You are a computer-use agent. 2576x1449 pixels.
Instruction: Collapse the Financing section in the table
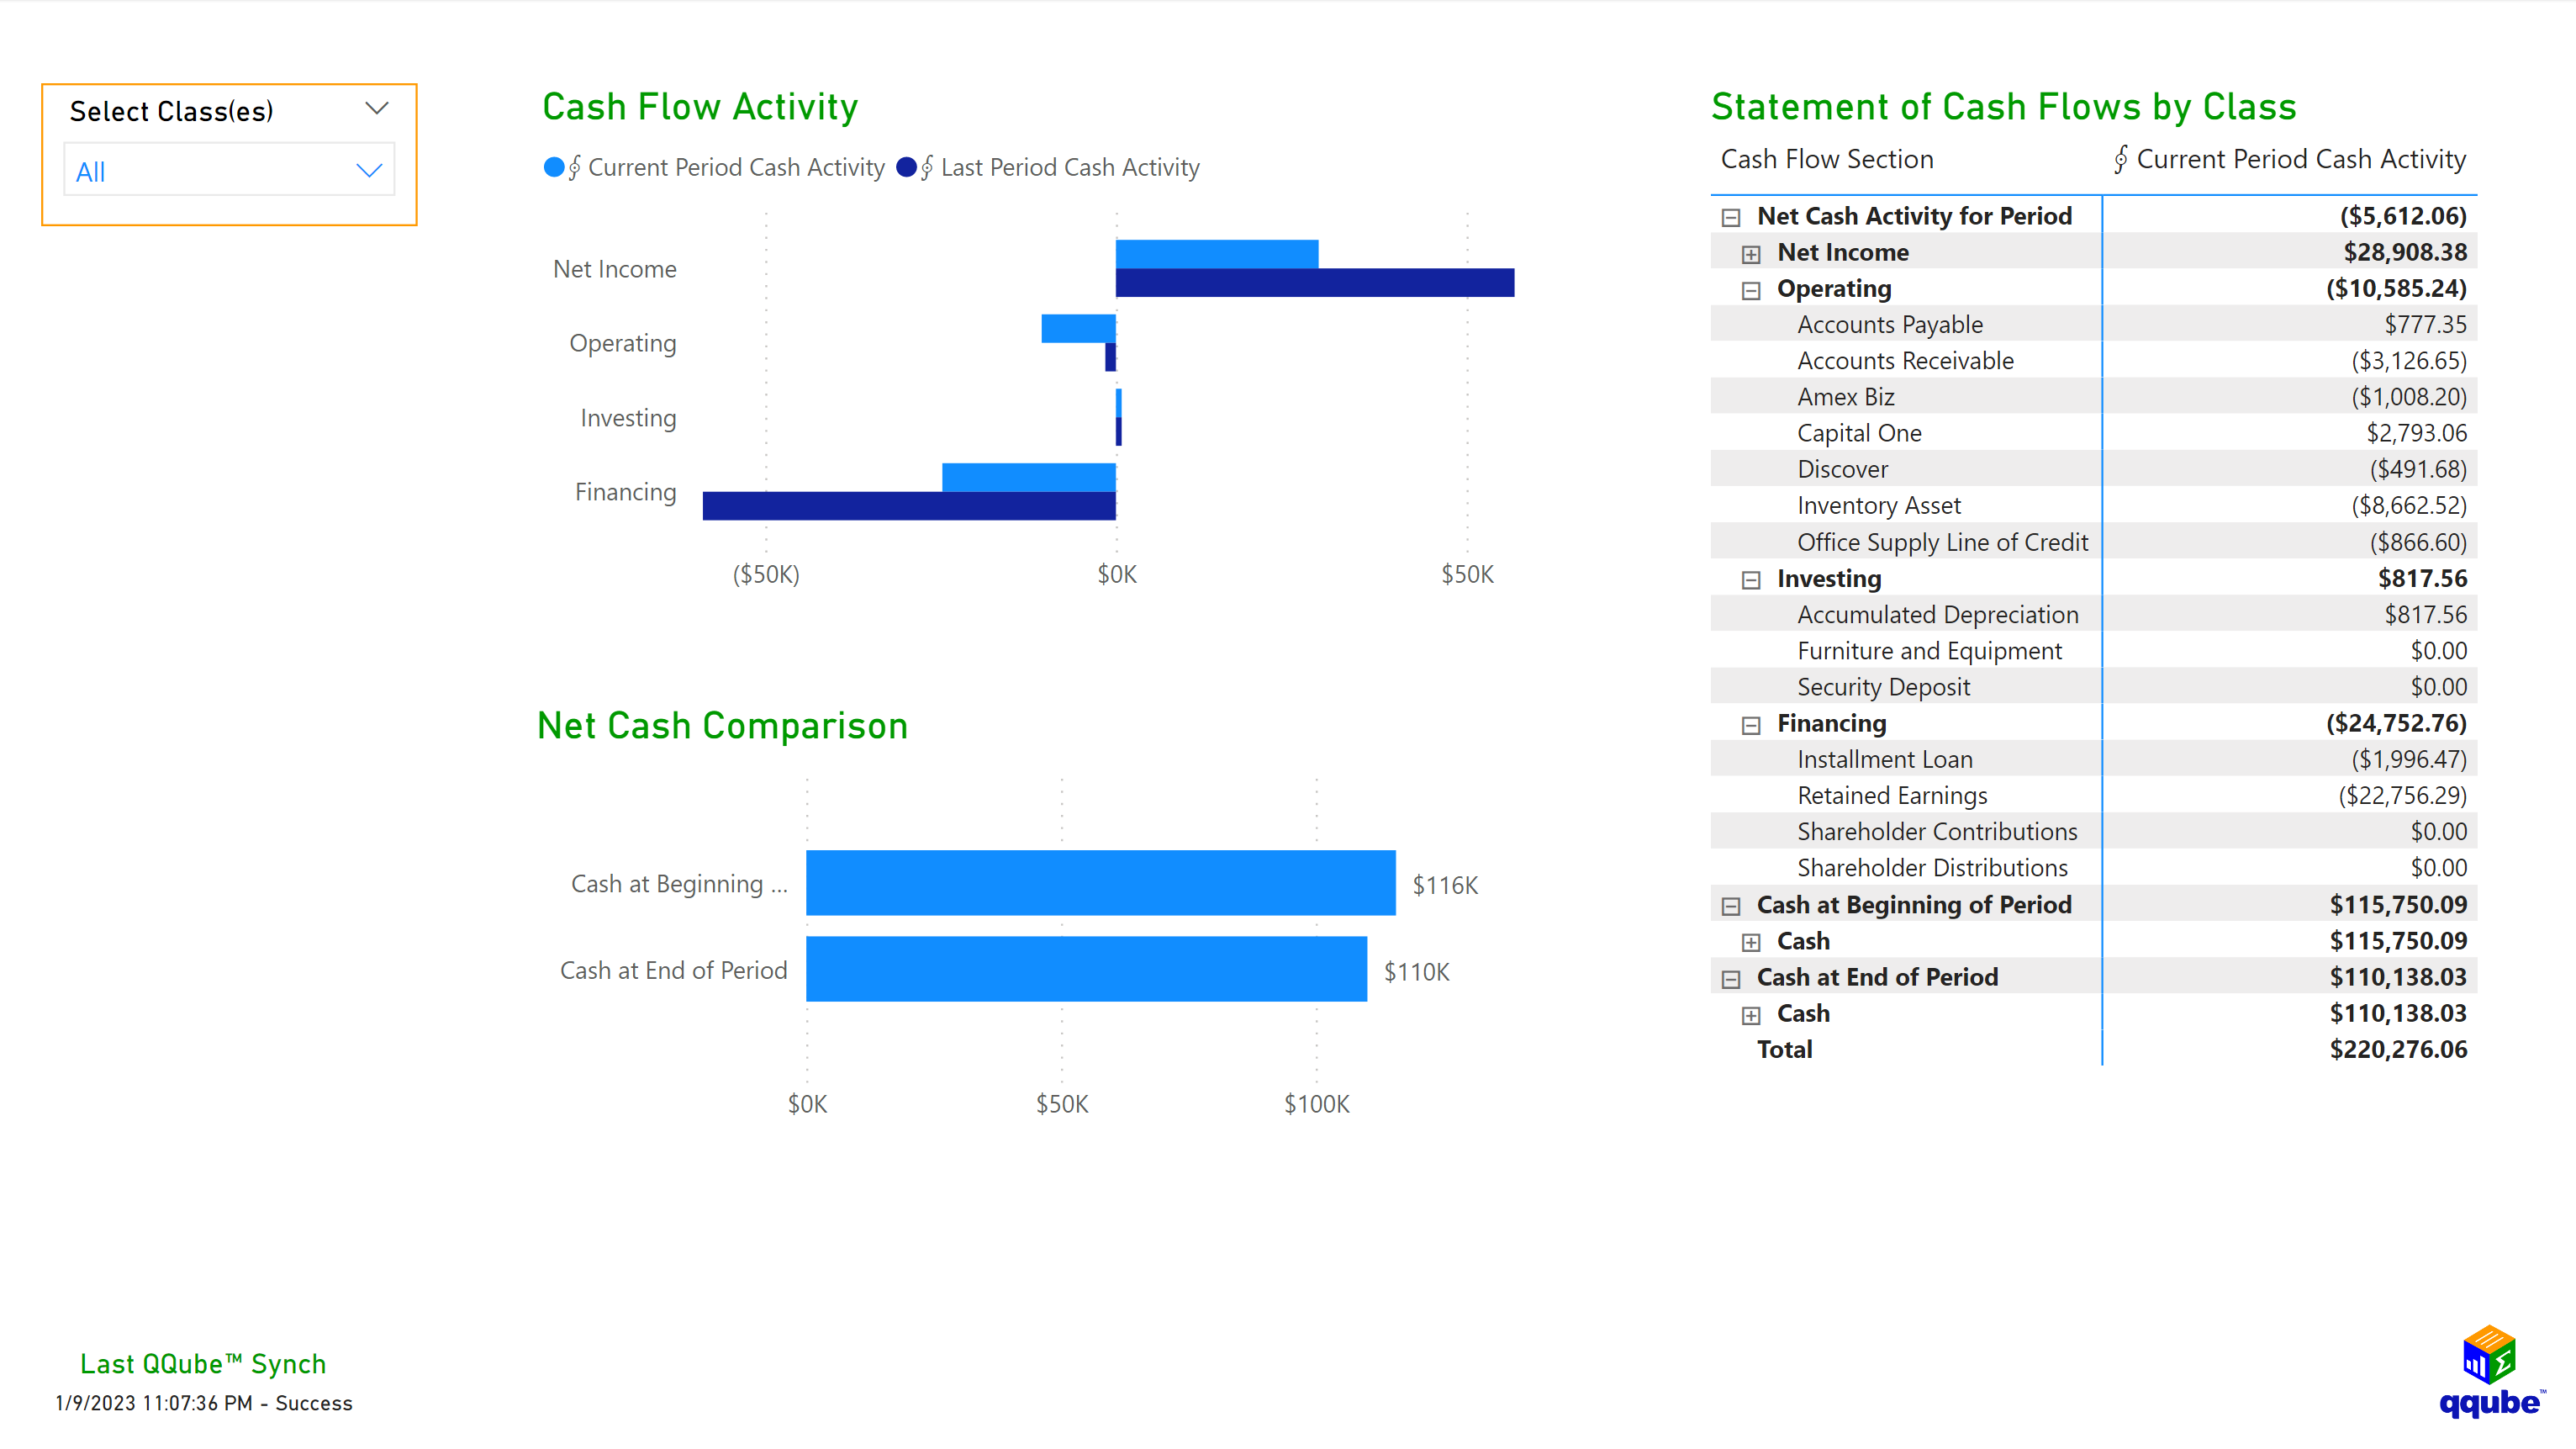pos(1751,723)
